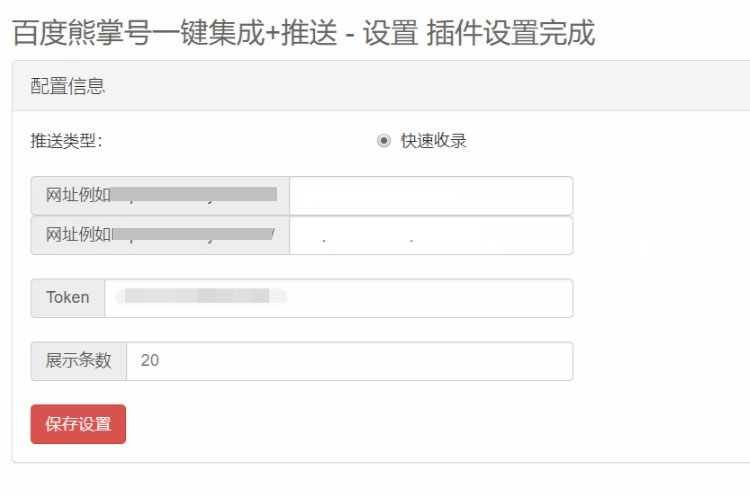Screen dimensions: 750x495
Task: Click the 设置 word in the heading
Action: click(391, 34)
